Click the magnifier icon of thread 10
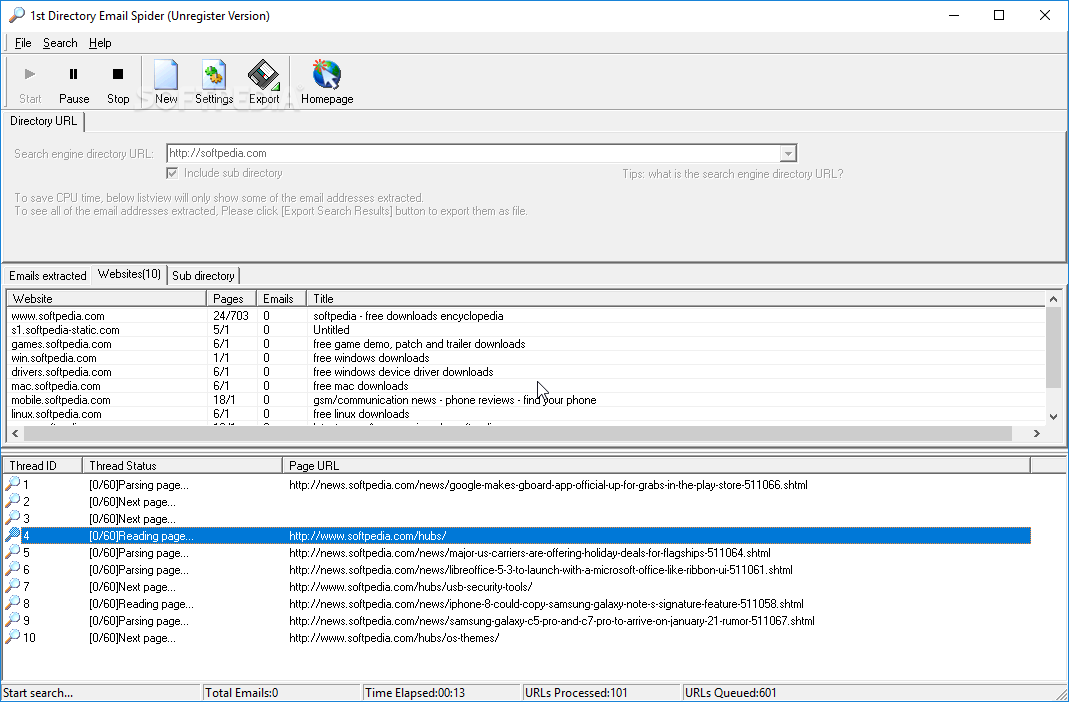This screenshot has height=702, width=1069. click(x=12, y=637)
